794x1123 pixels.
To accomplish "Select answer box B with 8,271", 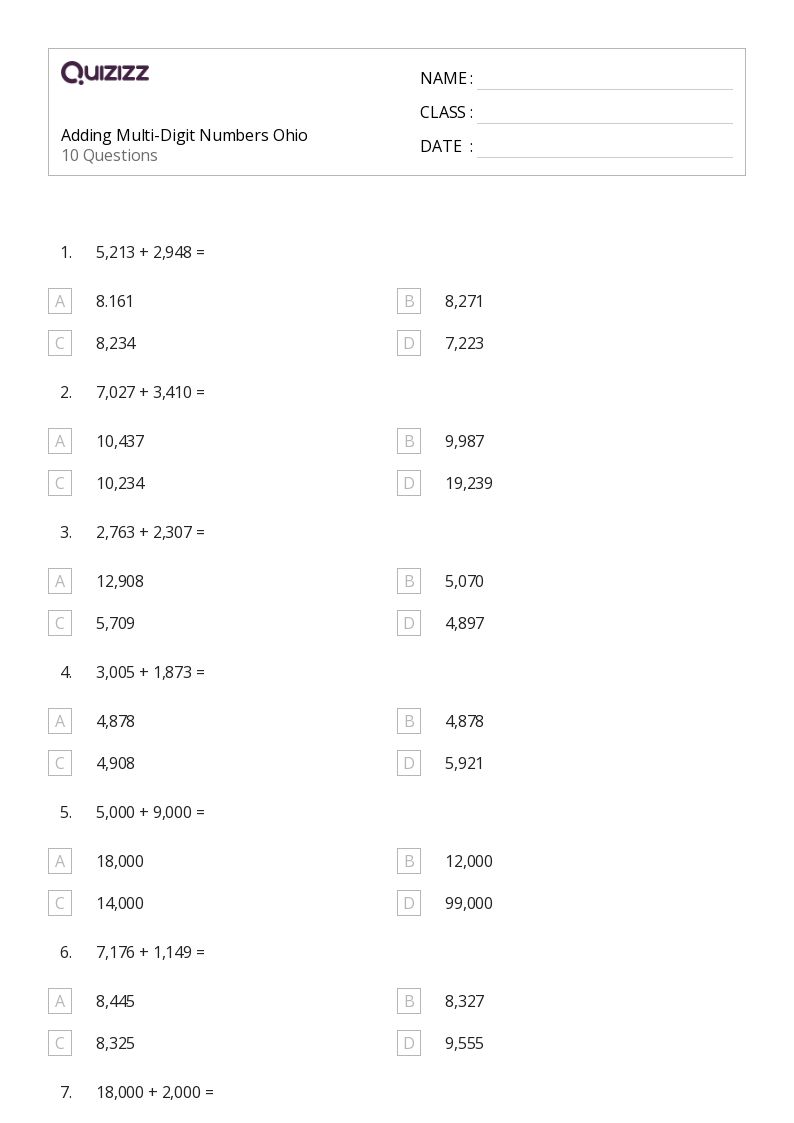I will [409, 302].
